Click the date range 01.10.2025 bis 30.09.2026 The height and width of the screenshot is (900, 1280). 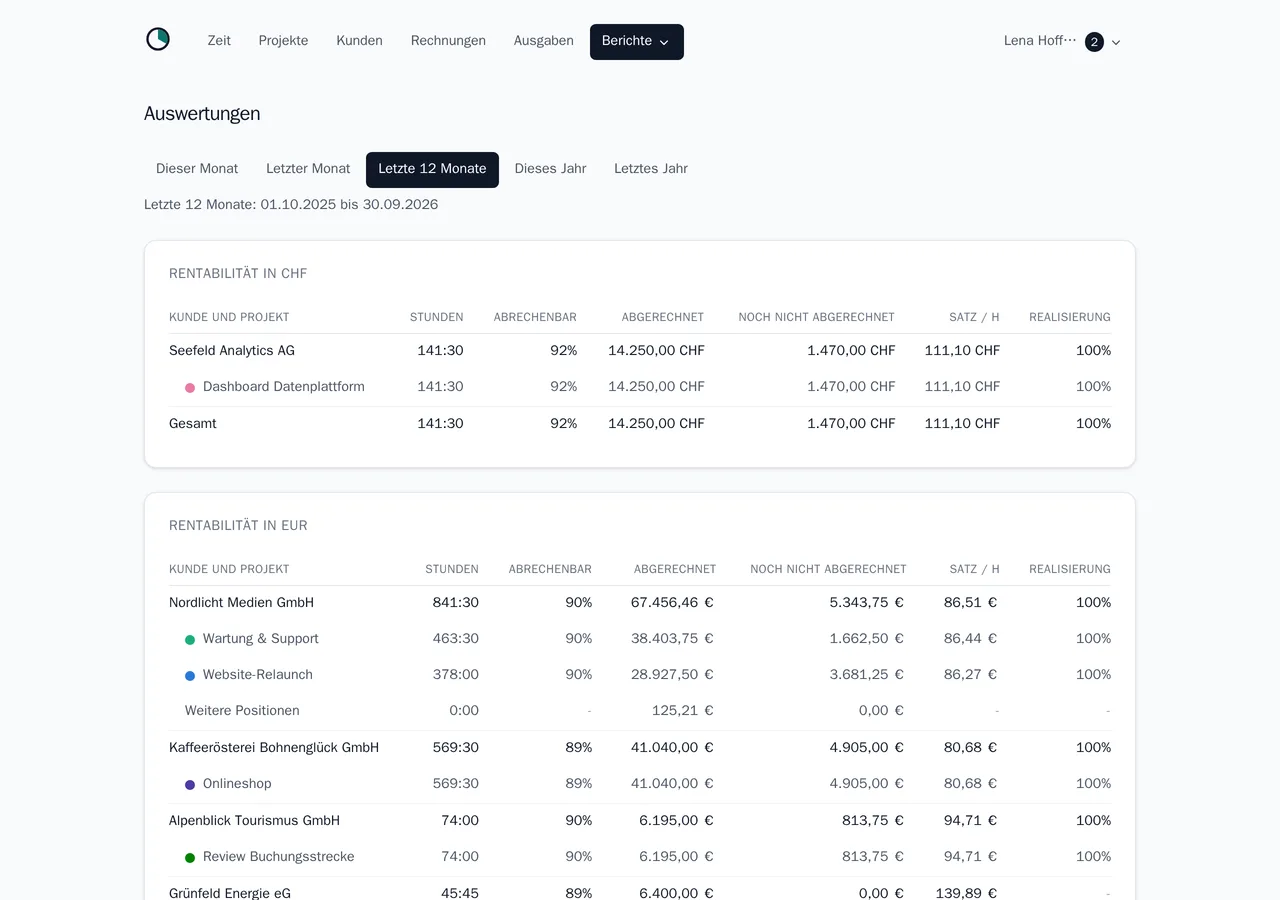[349, 205]
